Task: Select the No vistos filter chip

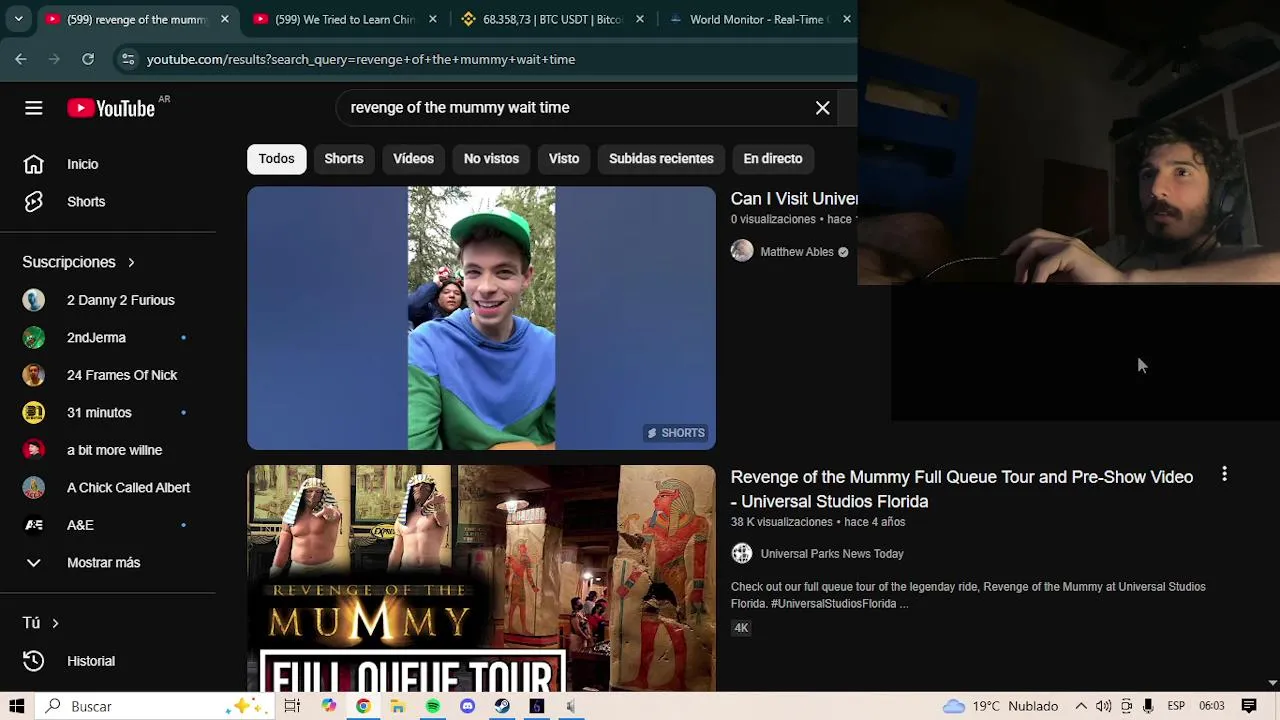Action: (x=491, y=159)
